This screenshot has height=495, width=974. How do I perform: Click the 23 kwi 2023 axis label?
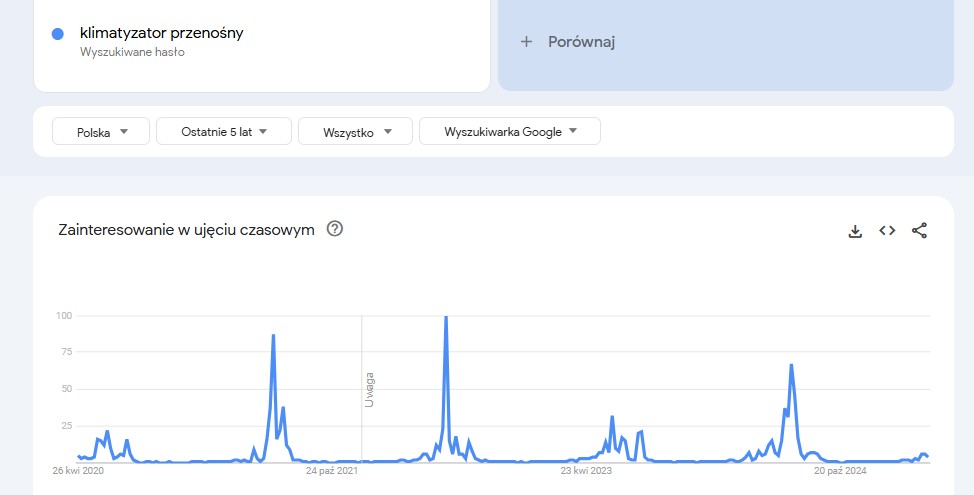pyautogui.click(x=585, y=468)
